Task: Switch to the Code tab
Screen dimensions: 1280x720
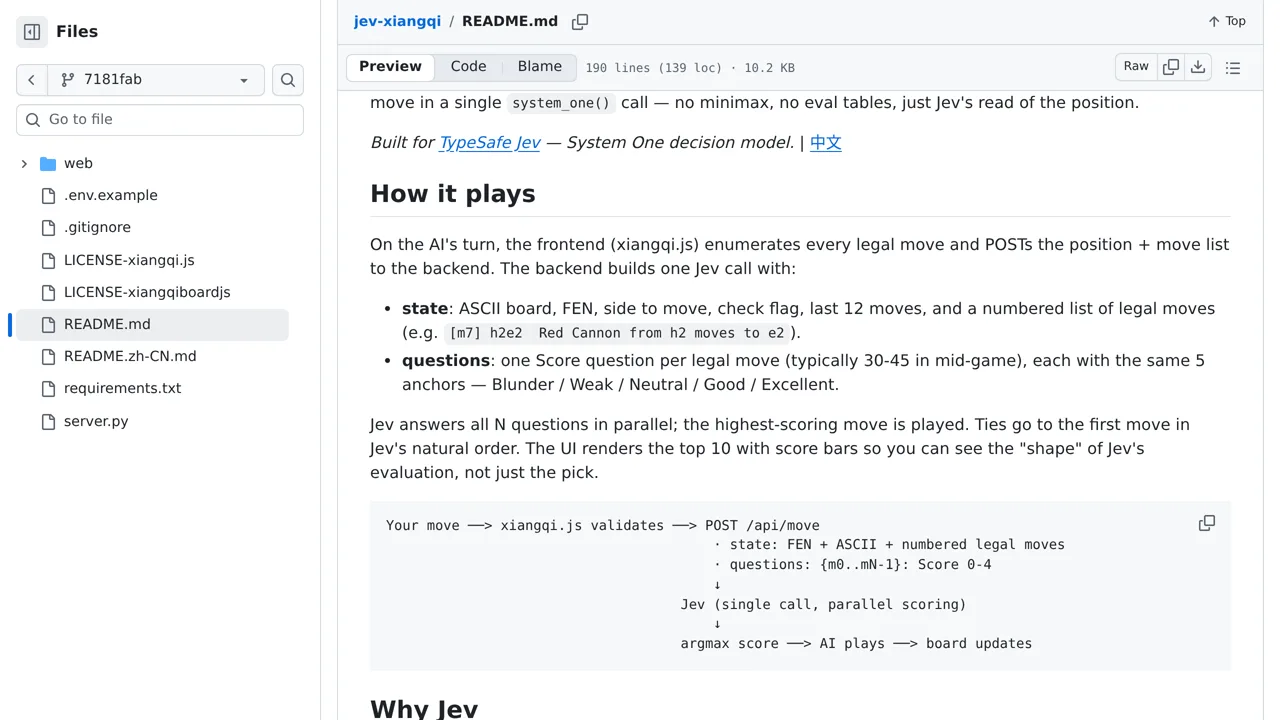Action: (468, 67)
